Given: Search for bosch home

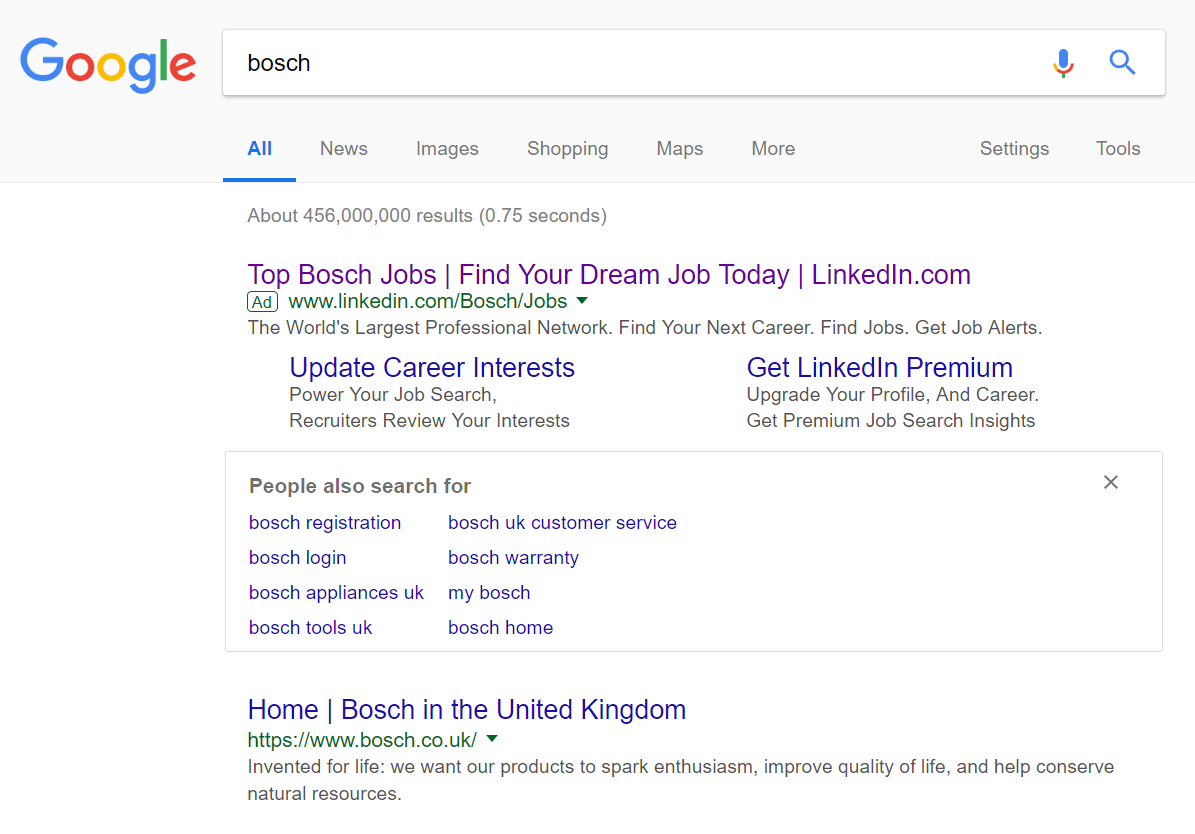Looking at the screenshot, I should (x=501, y=628).
